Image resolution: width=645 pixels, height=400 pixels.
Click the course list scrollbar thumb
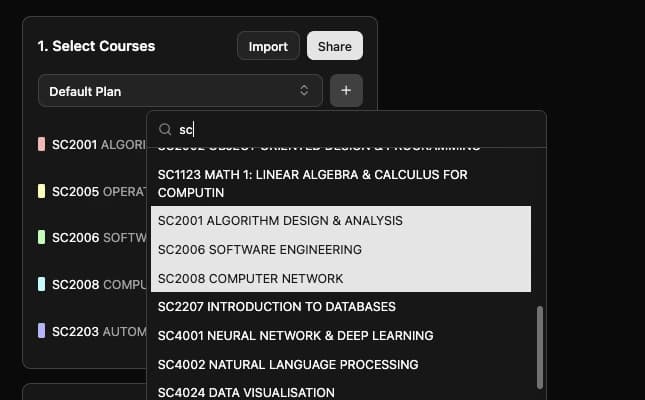click(x=539, y=347)
